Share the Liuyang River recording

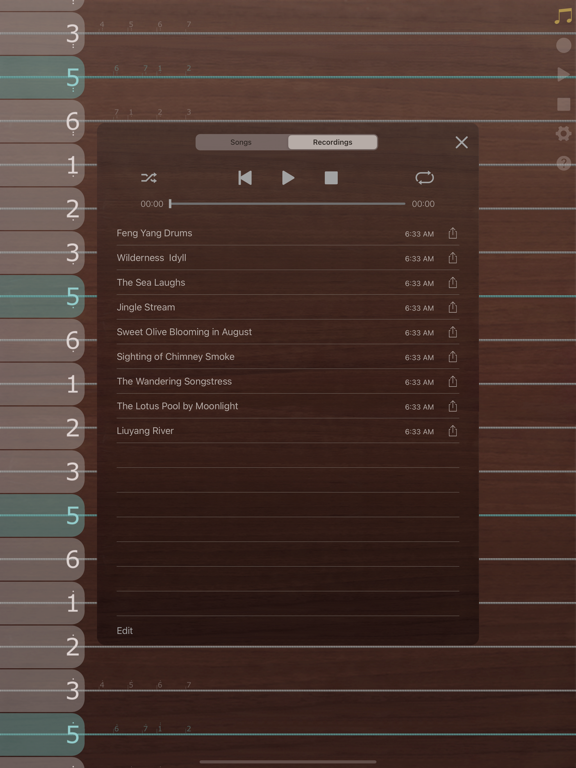click(x=453, y=431)
